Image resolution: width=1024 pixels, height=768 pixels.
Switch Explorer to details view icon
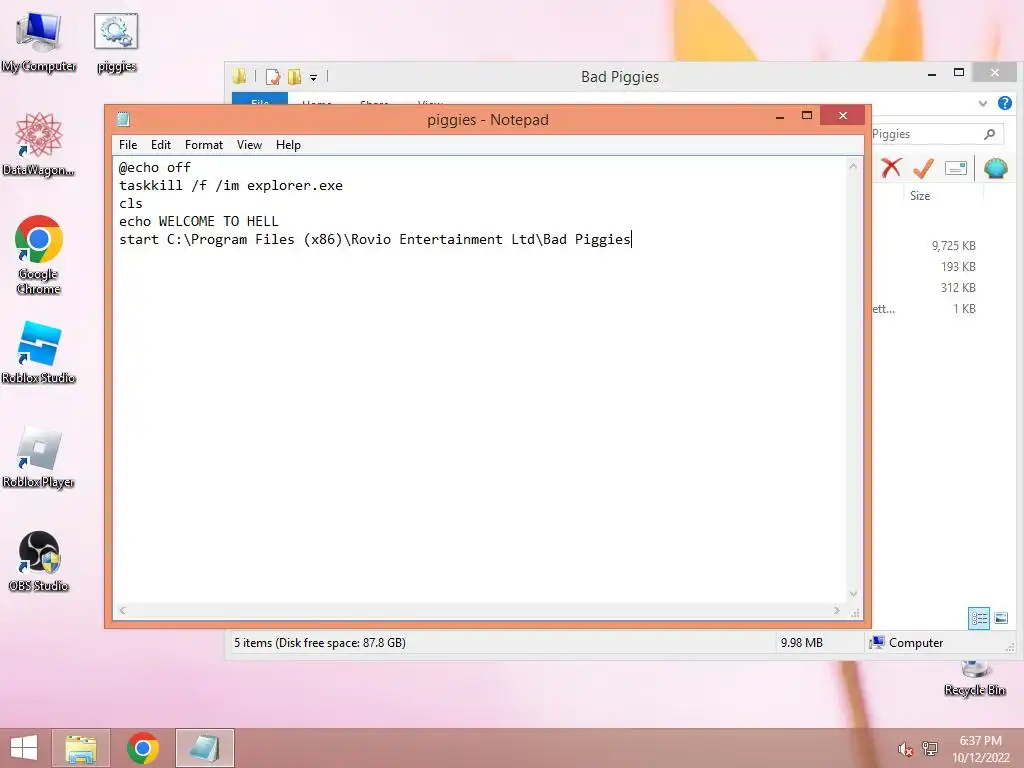tap(979, 618)
